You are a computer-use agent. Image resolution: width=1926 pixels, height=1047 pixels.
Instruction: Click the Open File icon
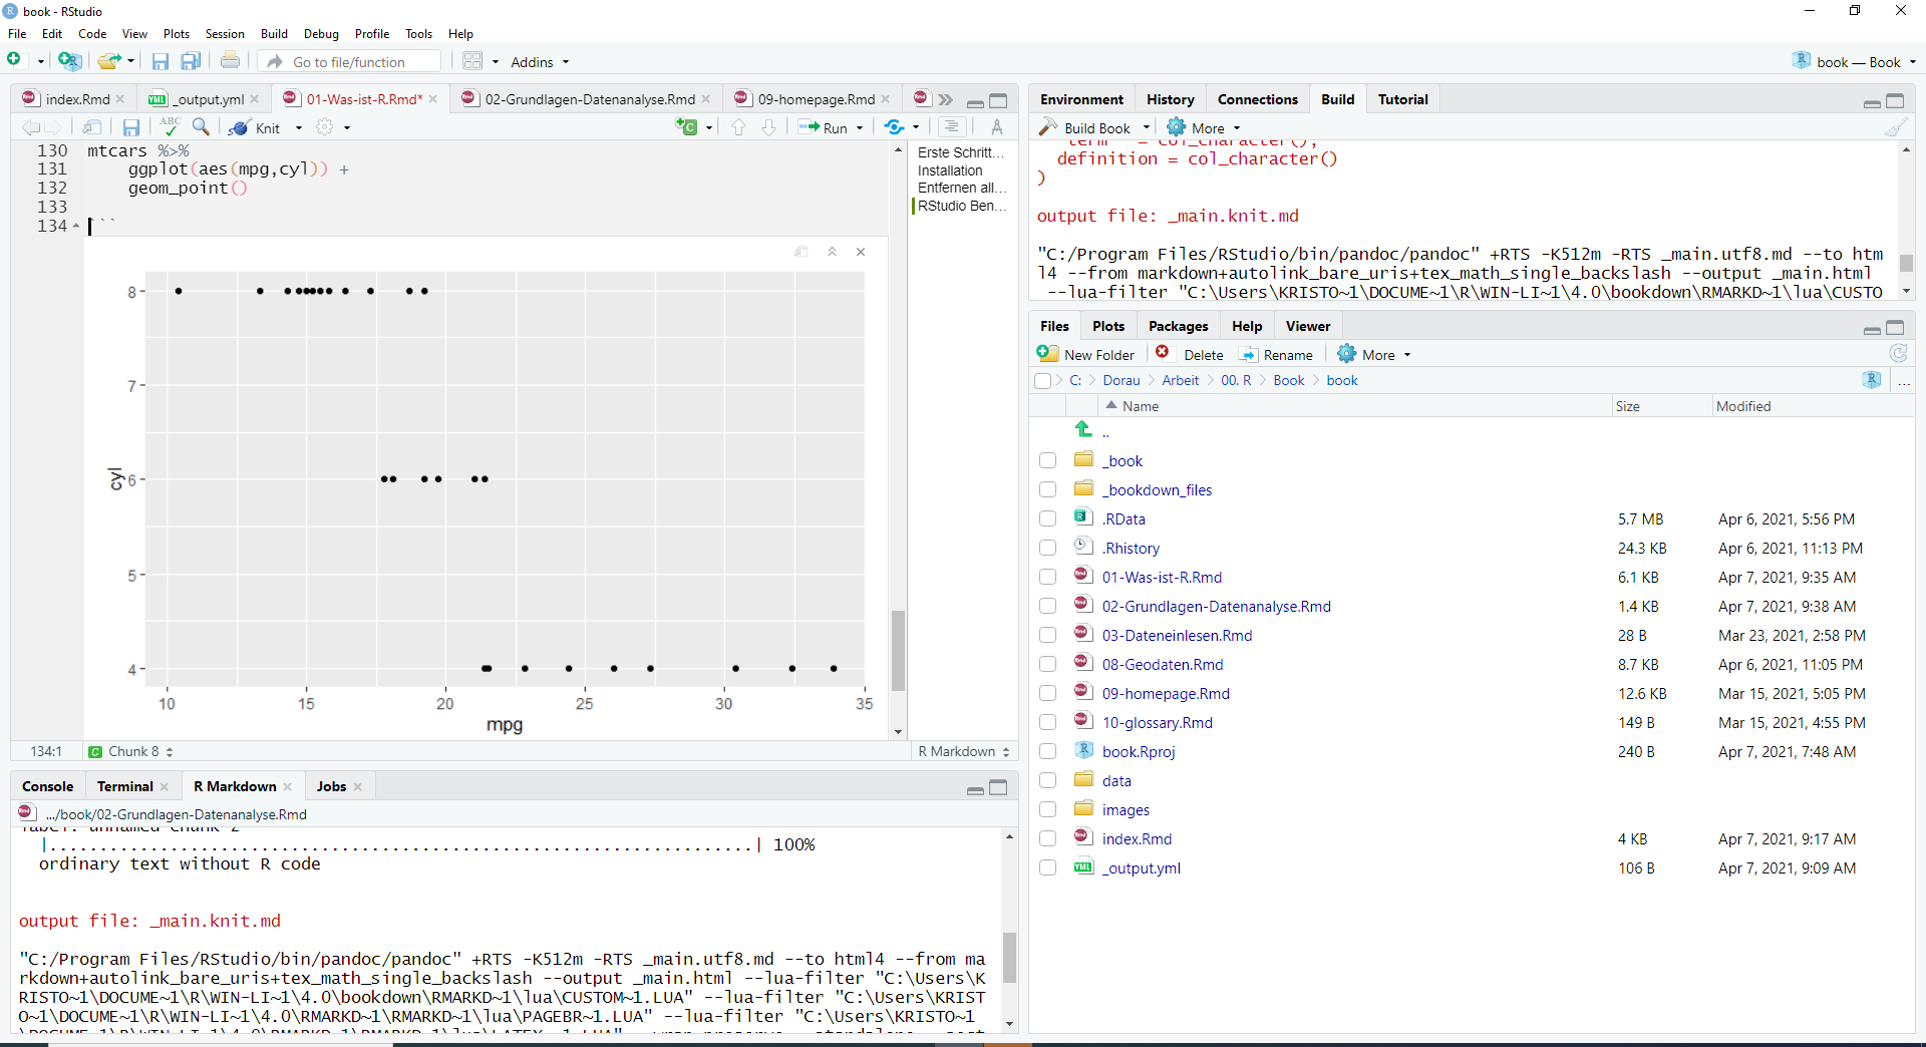coord(109,61)
